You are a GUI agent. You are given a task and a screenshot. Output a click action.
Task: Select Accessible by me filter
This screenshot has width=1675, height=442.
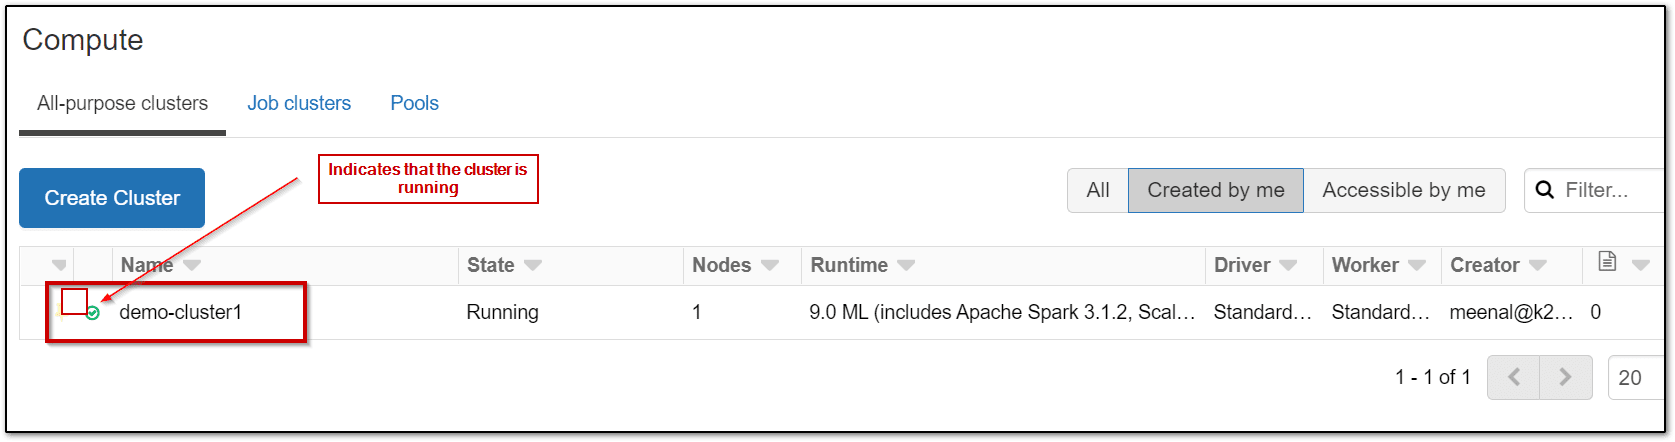coord(1403,190)
